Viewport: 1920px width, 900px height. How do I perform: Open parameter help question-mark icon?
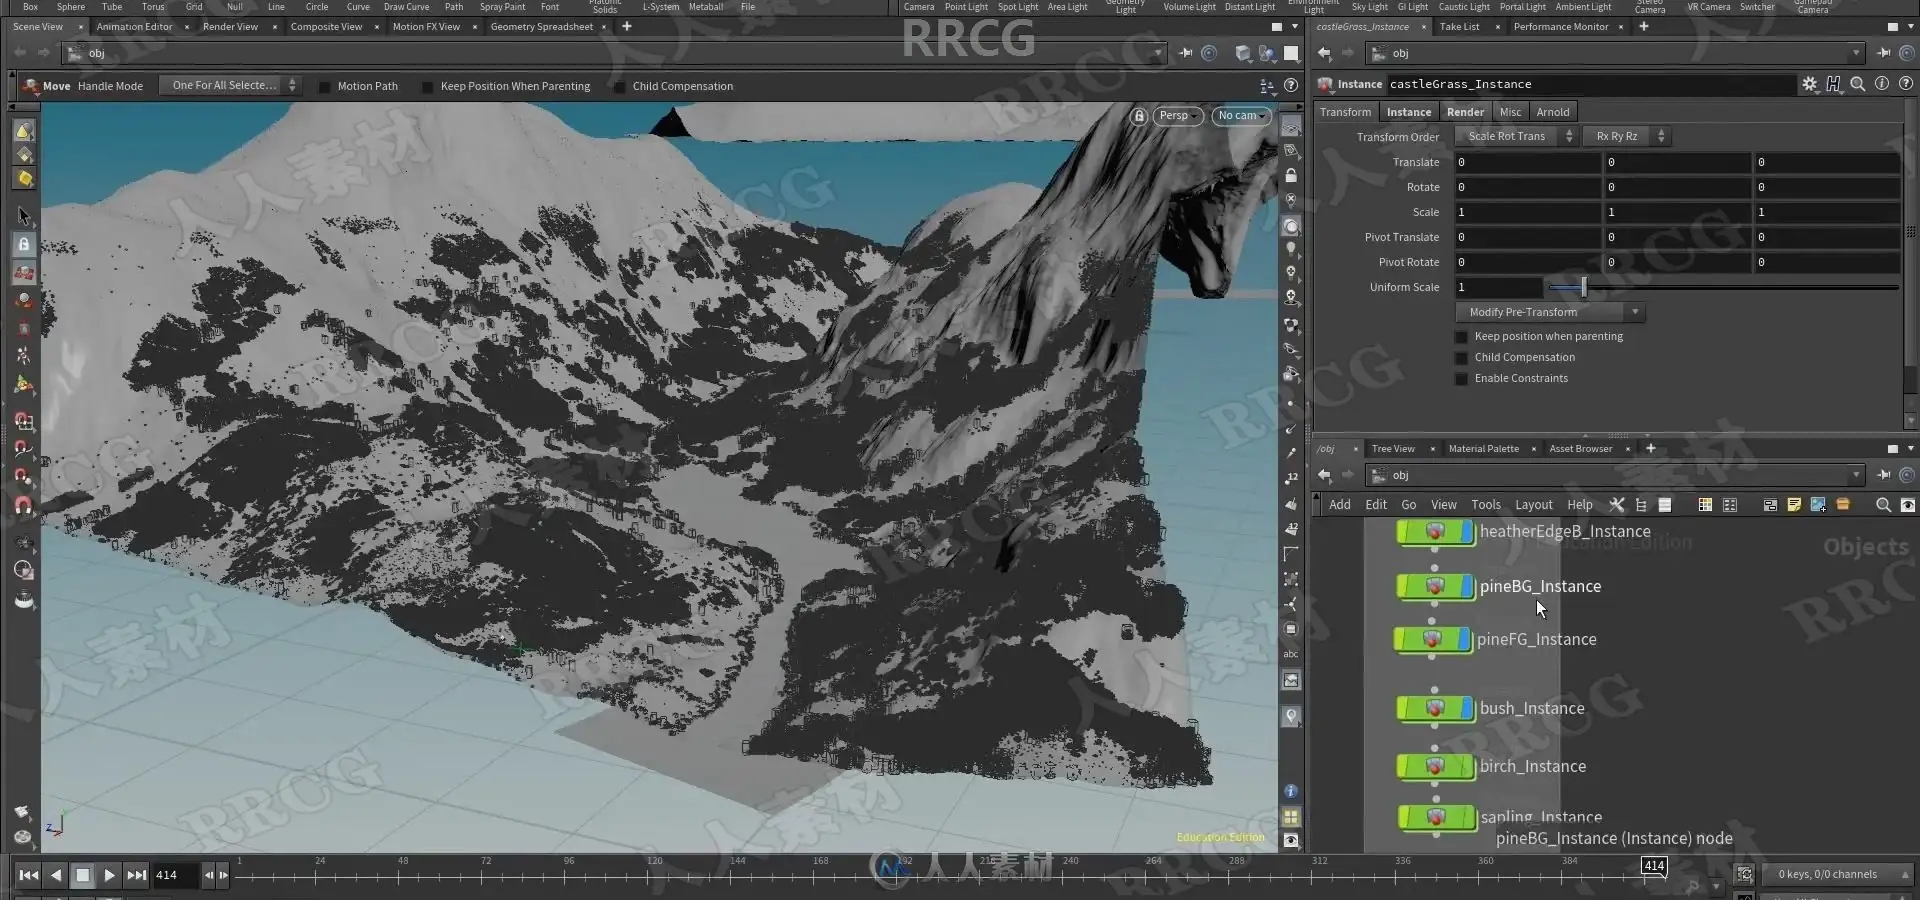(x=1906, y=84)
